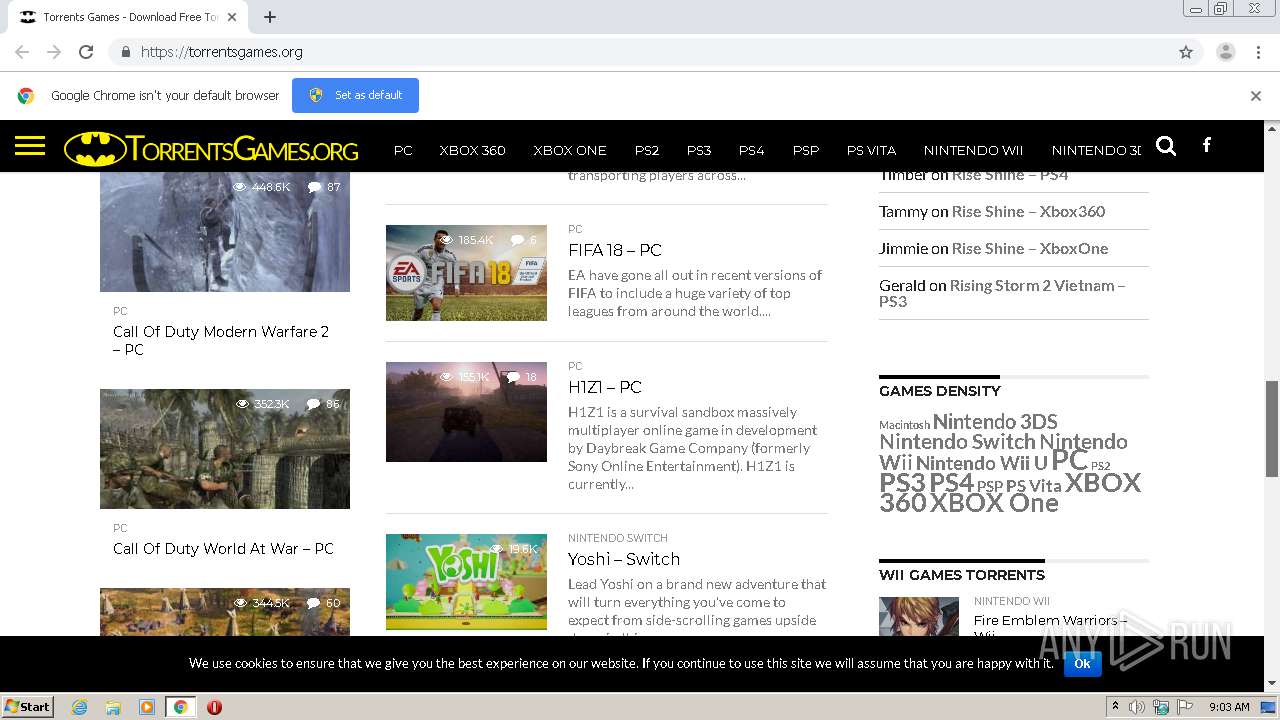Click PC category label above FIFA 18

pos(575,229)
